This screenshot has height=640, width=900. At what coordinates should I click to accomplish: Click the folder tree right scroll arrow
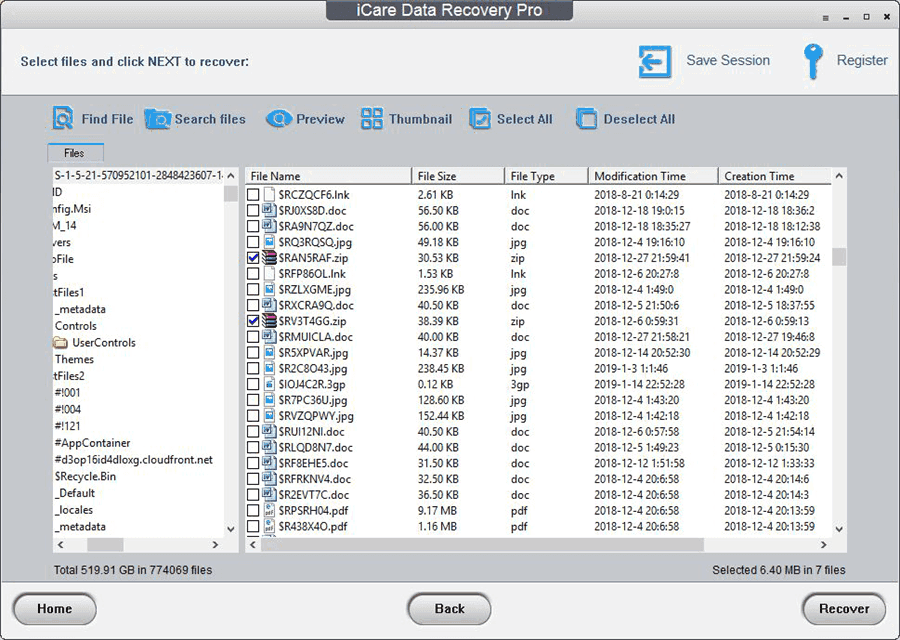[215, 545]
